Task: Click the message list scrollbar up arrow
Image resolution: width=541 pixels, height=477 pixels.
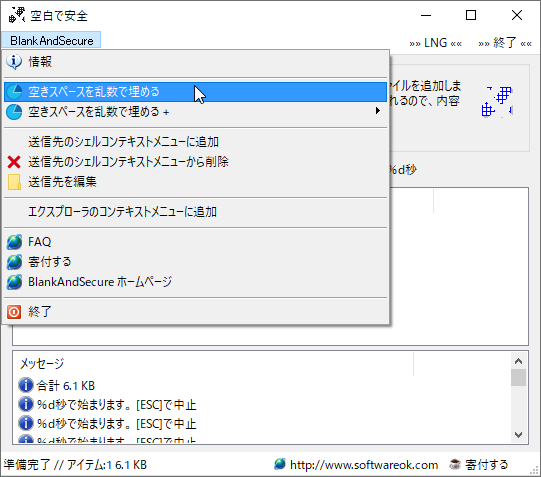Action: 518,361
